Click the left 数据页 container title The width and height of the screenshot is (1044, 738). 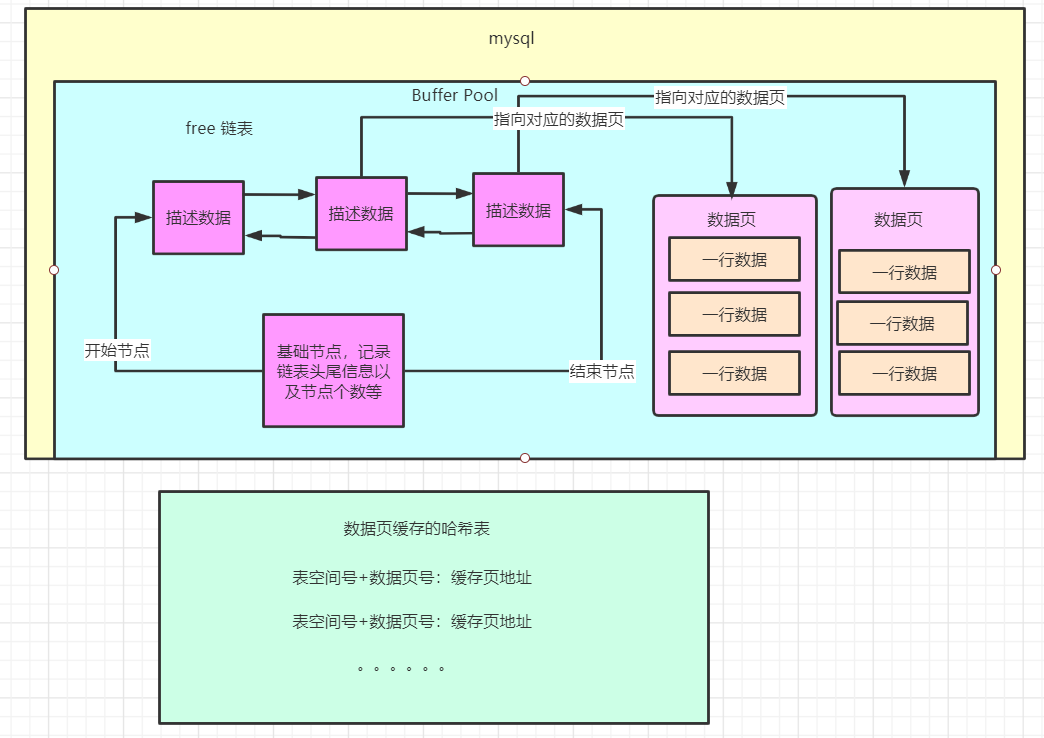732,220
